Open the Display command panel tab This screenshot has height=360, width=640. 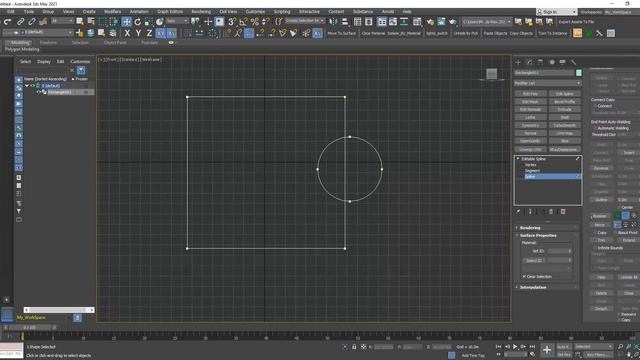tap(562, 62)
